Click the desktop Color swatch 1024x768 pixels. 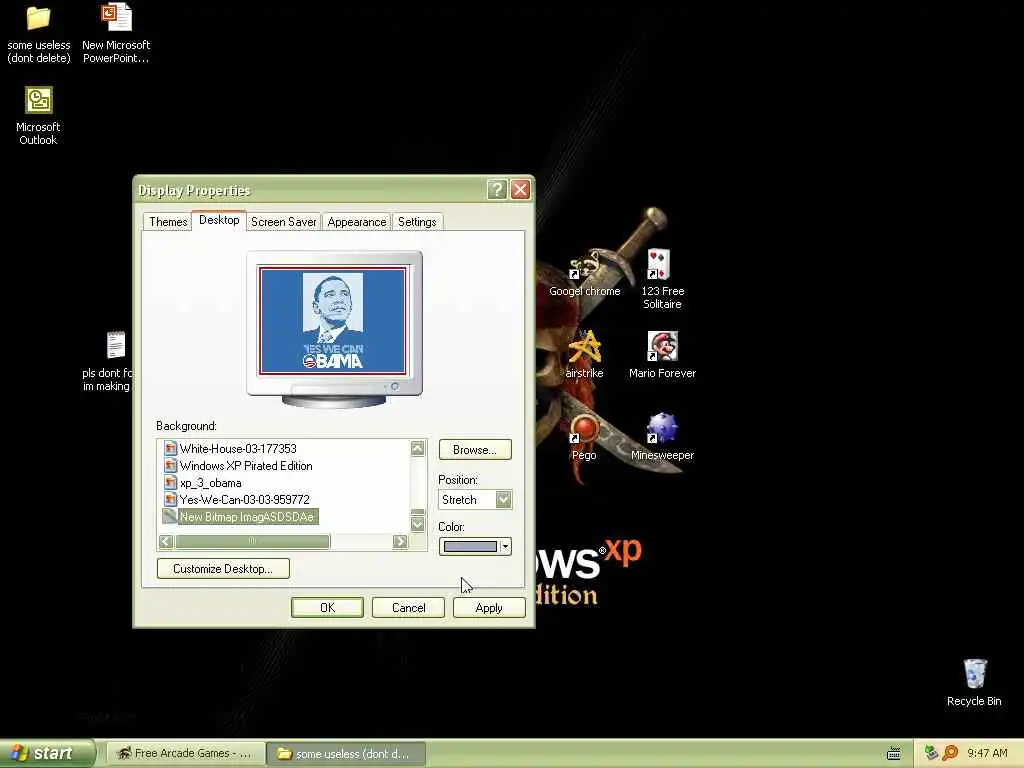click(x=470, y=547)
